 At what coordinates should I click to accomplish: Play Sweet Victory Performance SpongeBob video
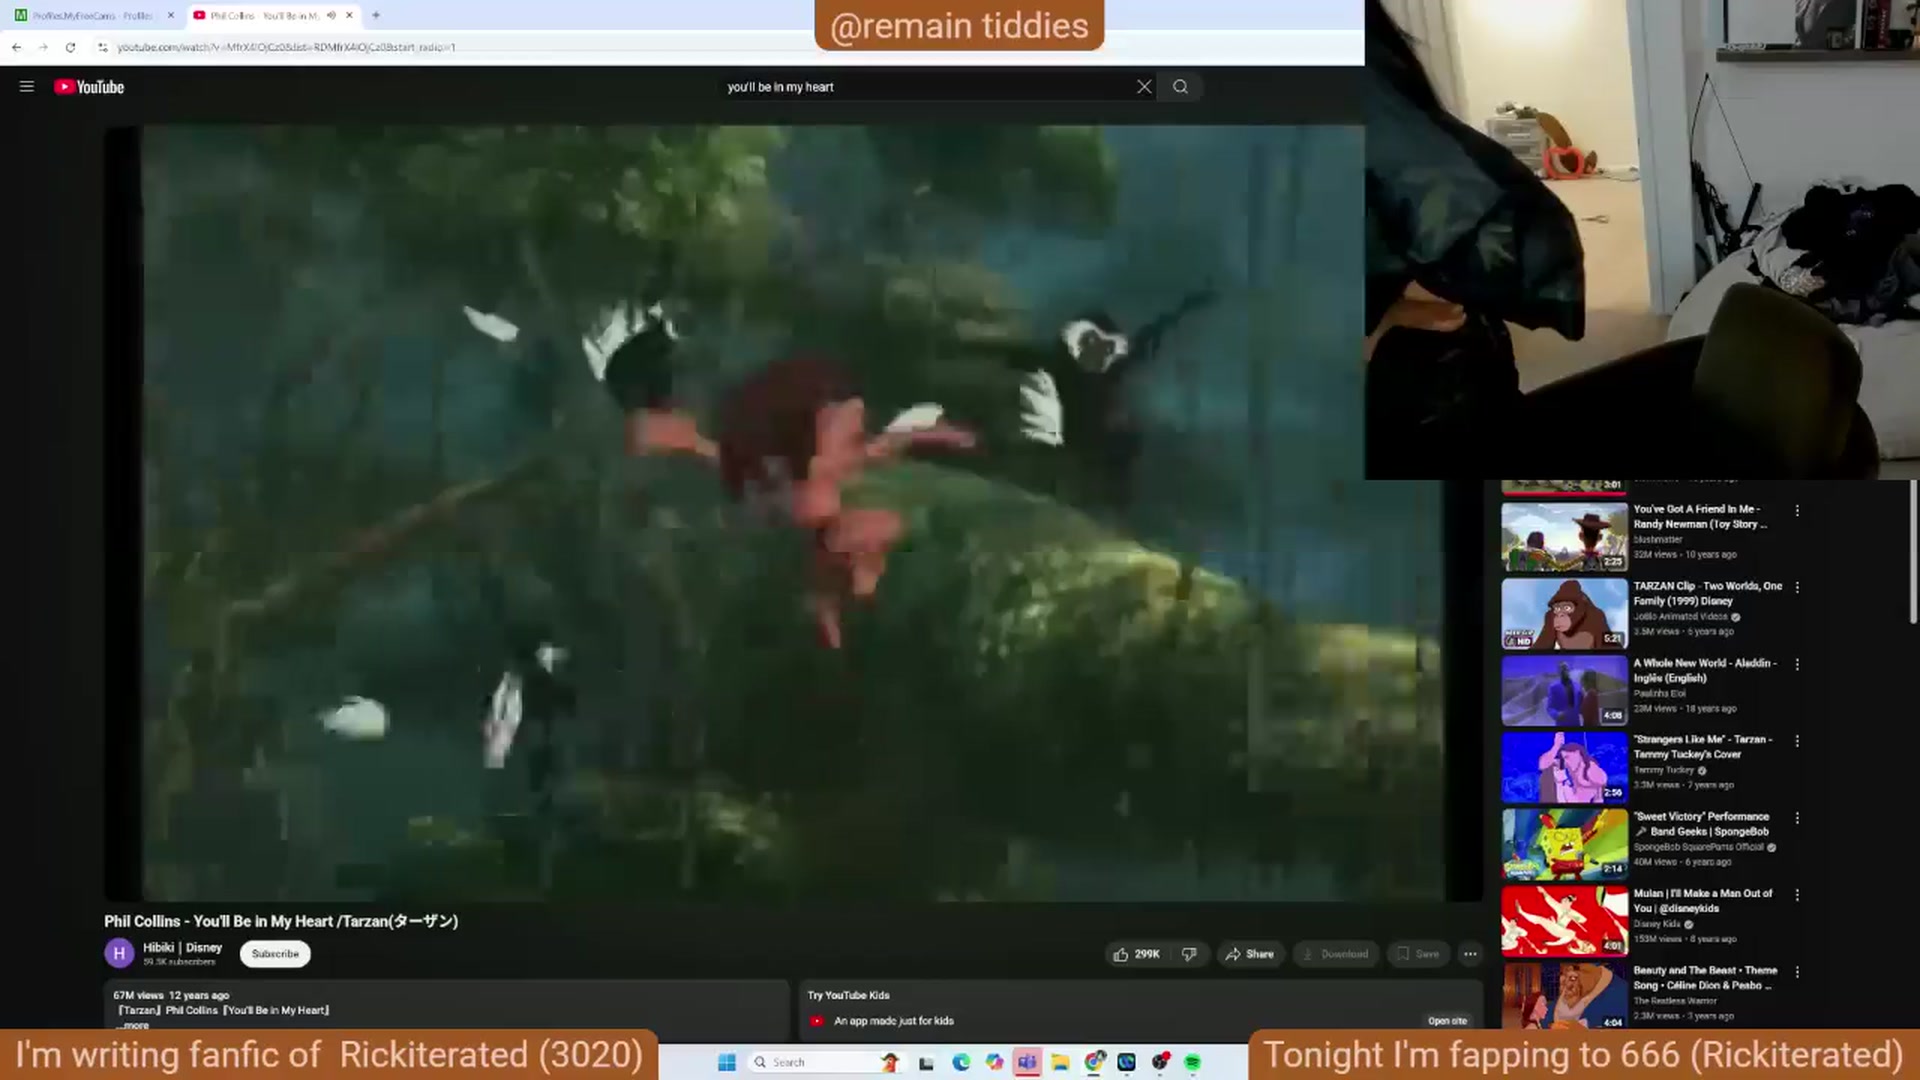click(1564, 844)
